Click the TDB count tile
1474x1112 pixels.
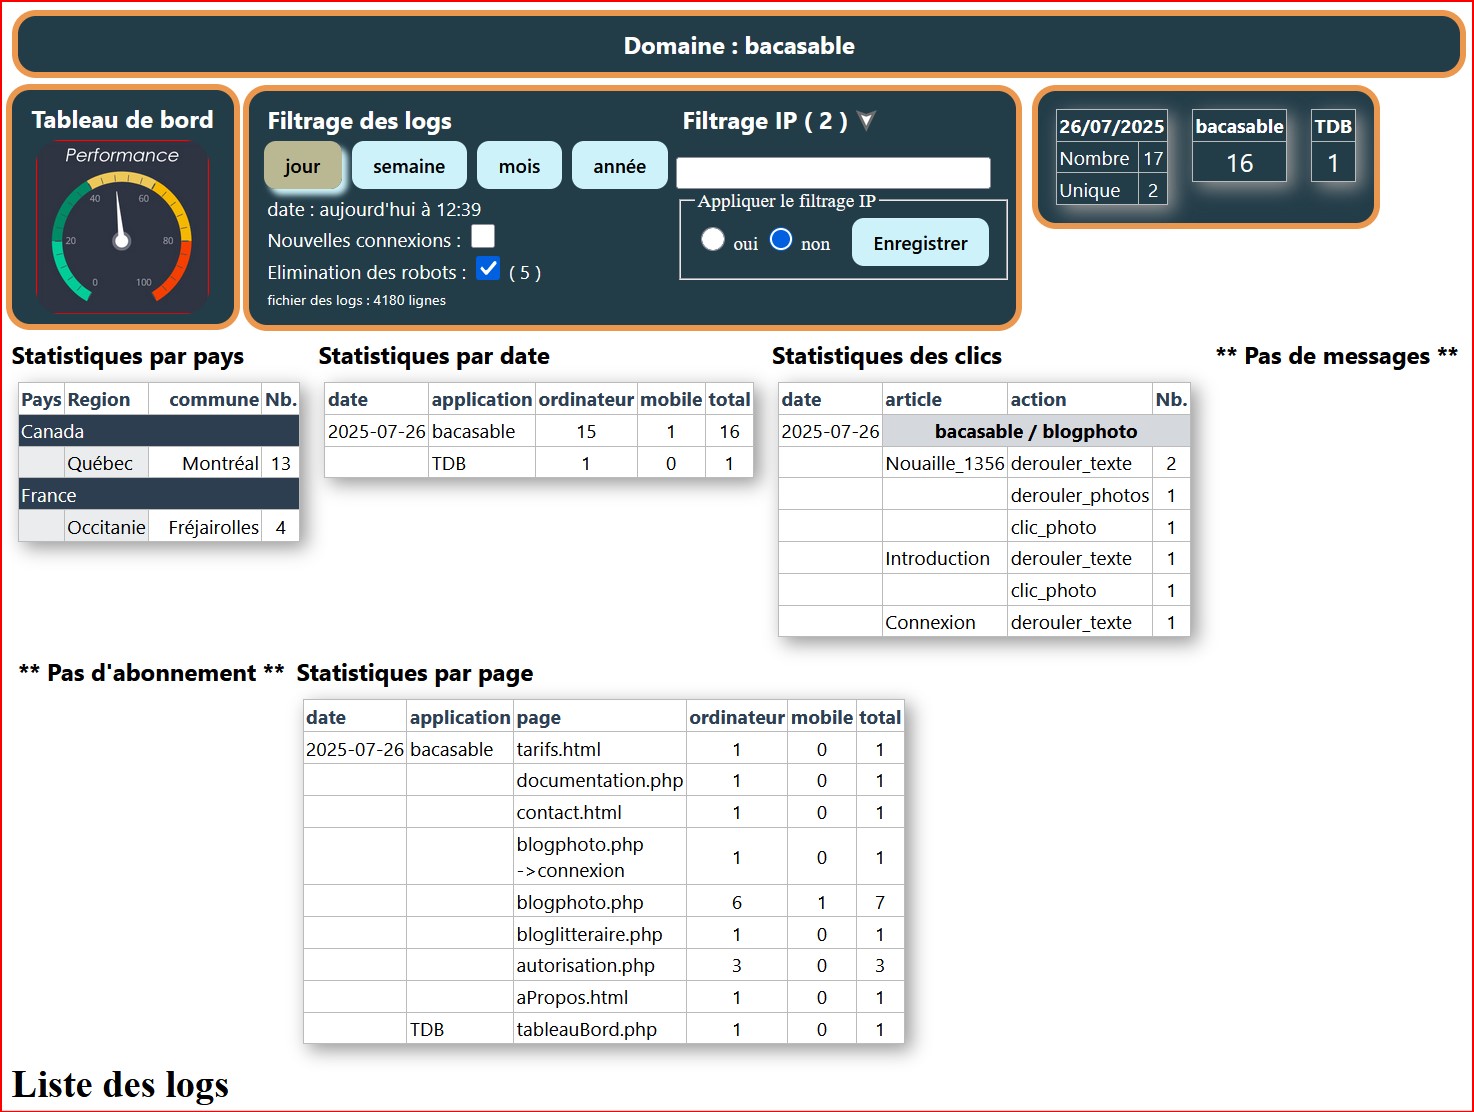1332,163
